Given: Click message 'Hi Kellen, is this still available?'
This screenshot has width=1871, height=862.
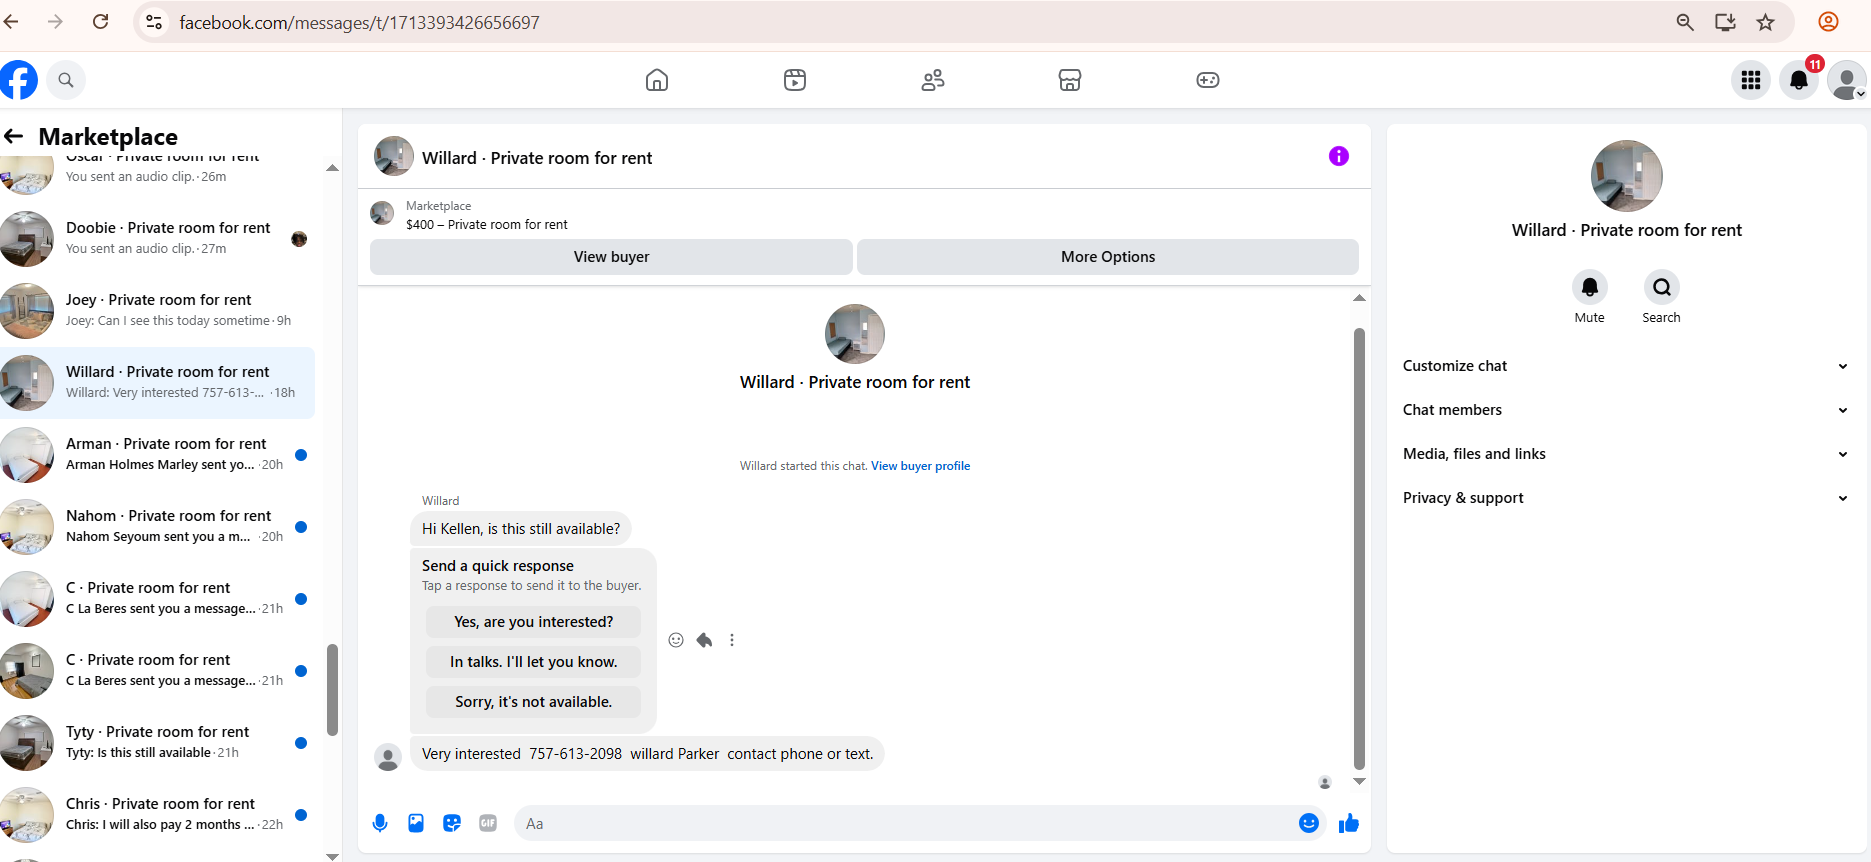Looking at the screenshot, I should tap(521, 529).
